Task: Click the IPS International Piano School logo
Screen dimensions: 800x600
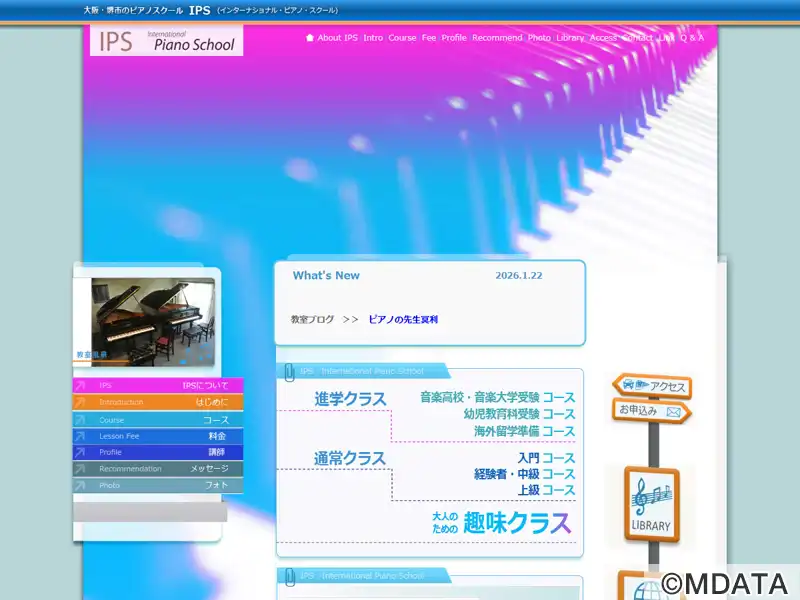Action: pos(166,41)
